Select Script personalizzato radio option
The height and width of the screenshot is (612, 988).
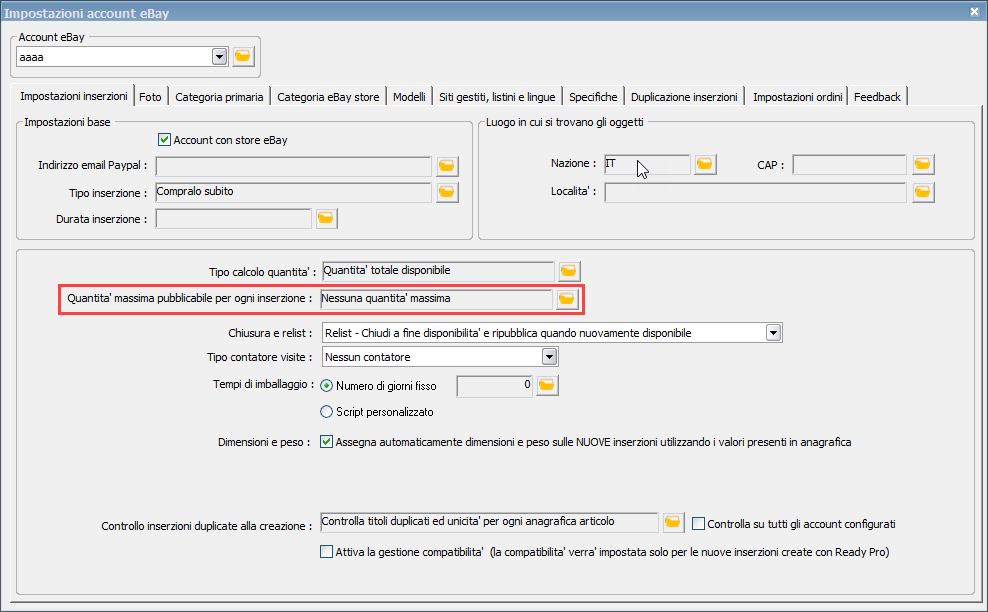click(x=326, y=412)
